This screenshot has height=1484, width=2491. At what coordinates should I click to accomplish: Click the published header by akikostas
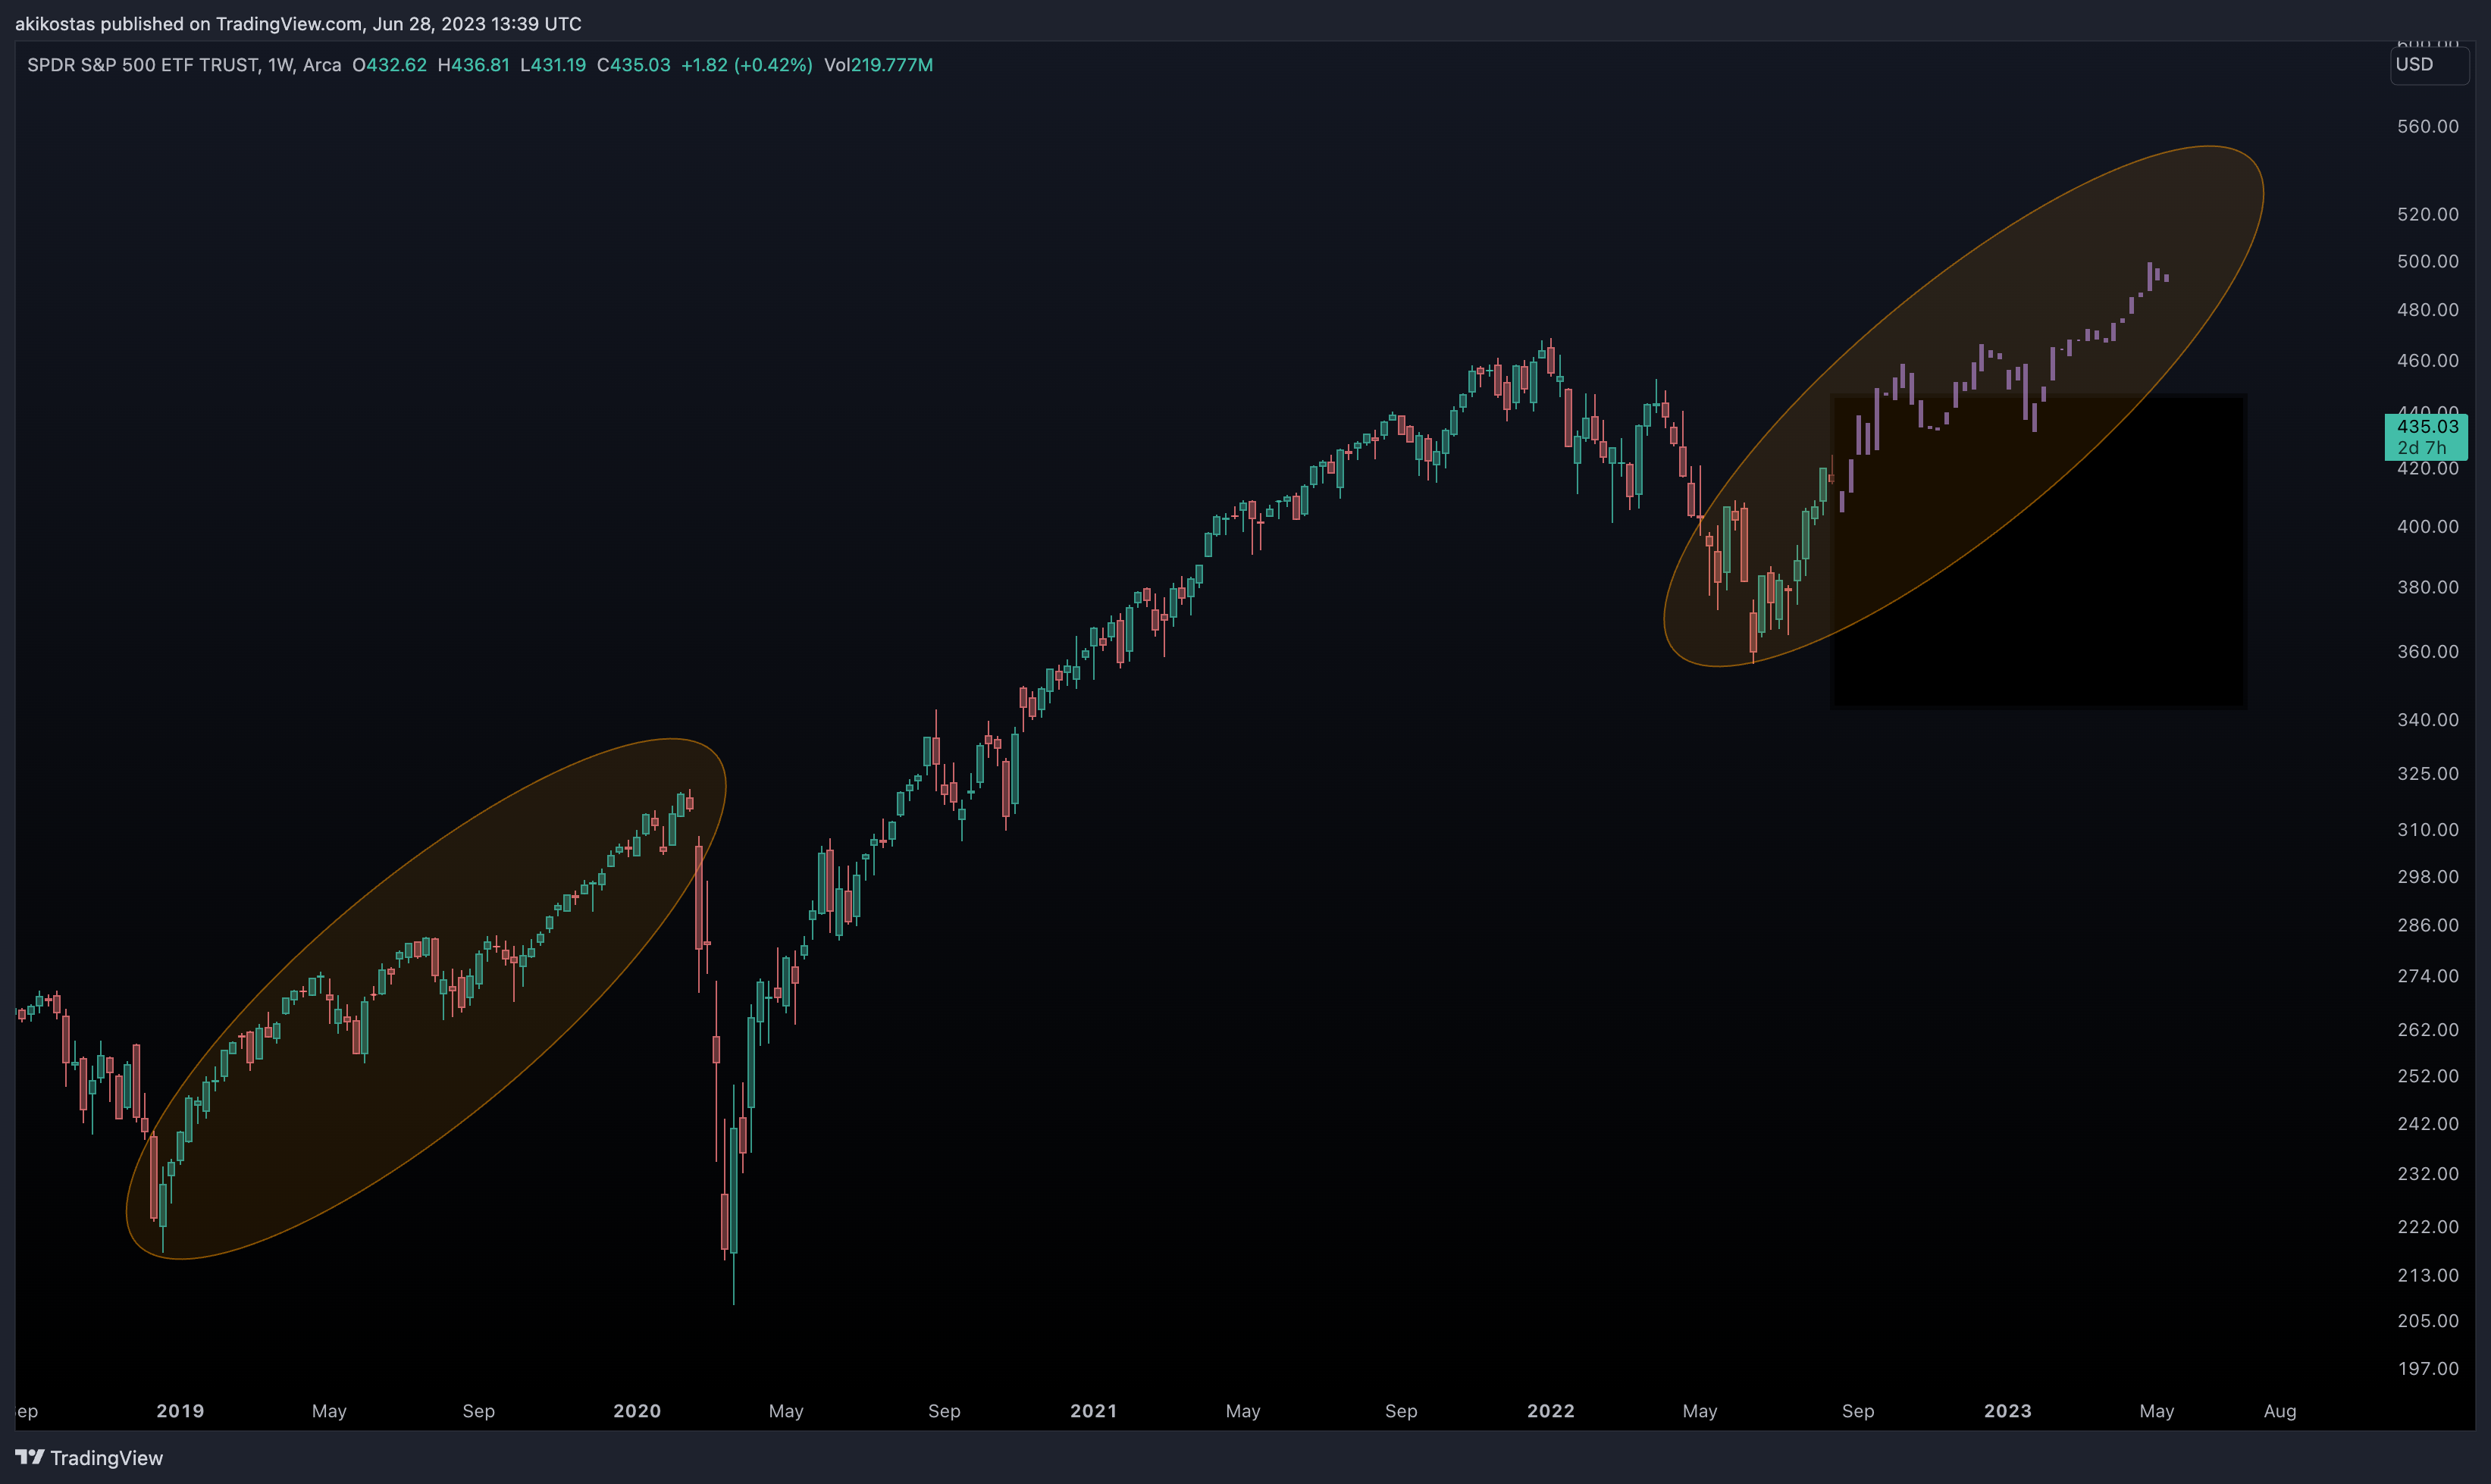[x=298, y=23]
